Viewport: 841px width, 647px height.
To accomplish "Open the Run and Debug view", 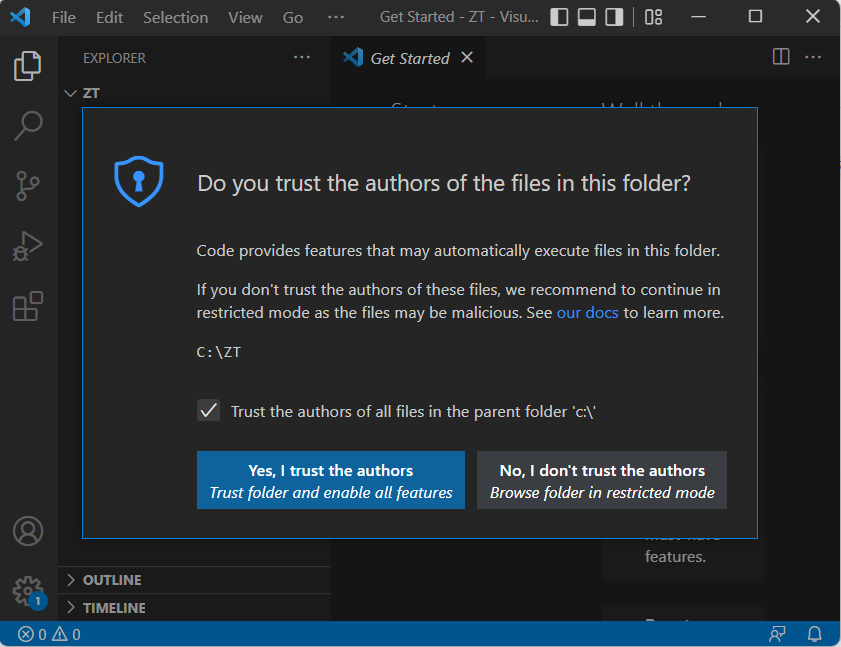I will (x=28, y=246).
